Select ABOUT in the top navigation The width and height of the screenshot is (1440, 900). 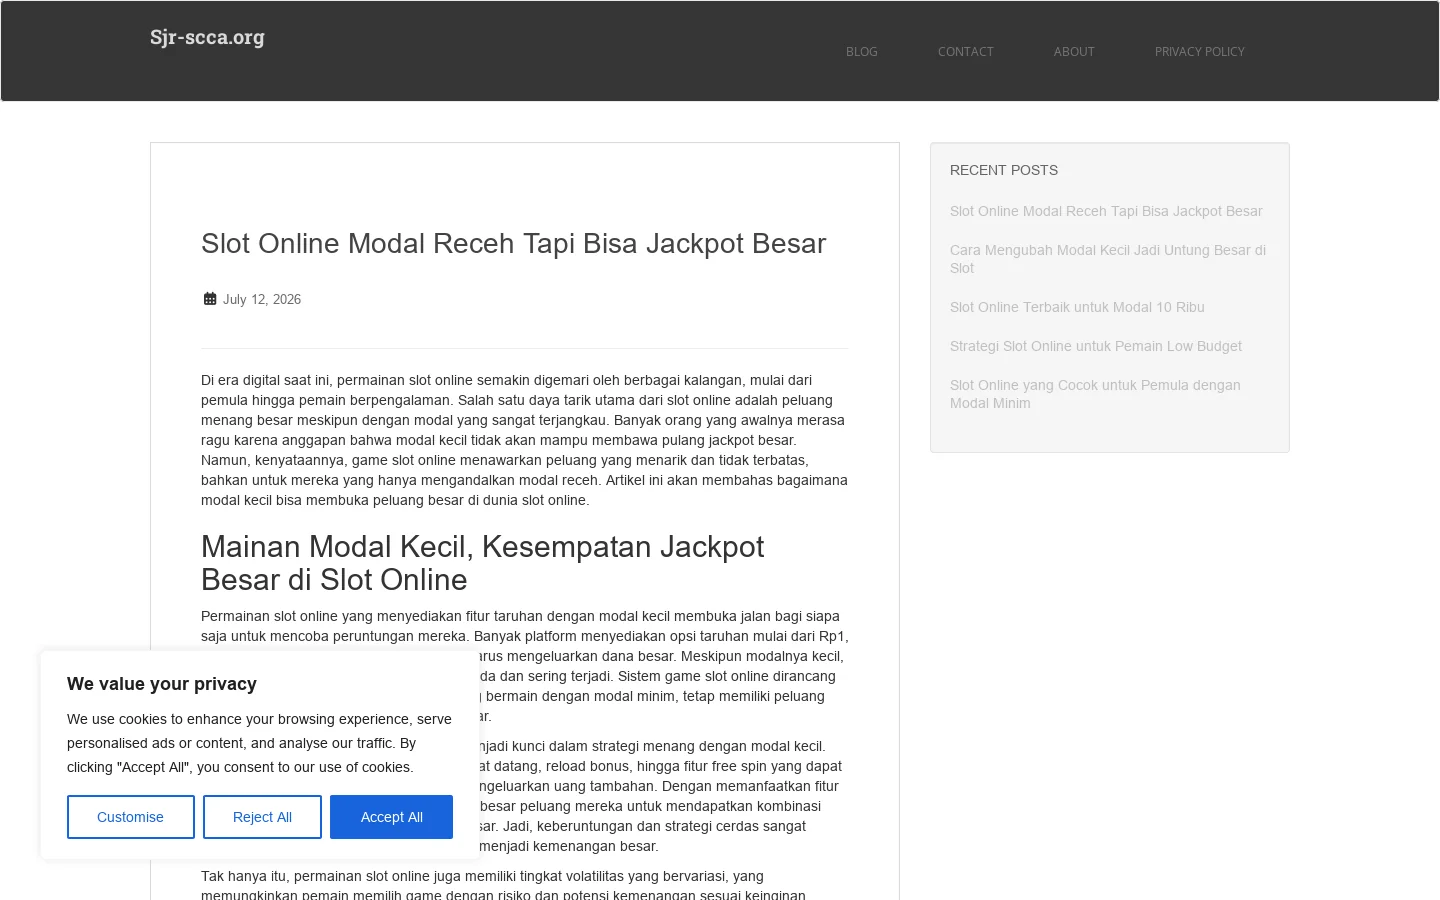tap(1074, 52)
